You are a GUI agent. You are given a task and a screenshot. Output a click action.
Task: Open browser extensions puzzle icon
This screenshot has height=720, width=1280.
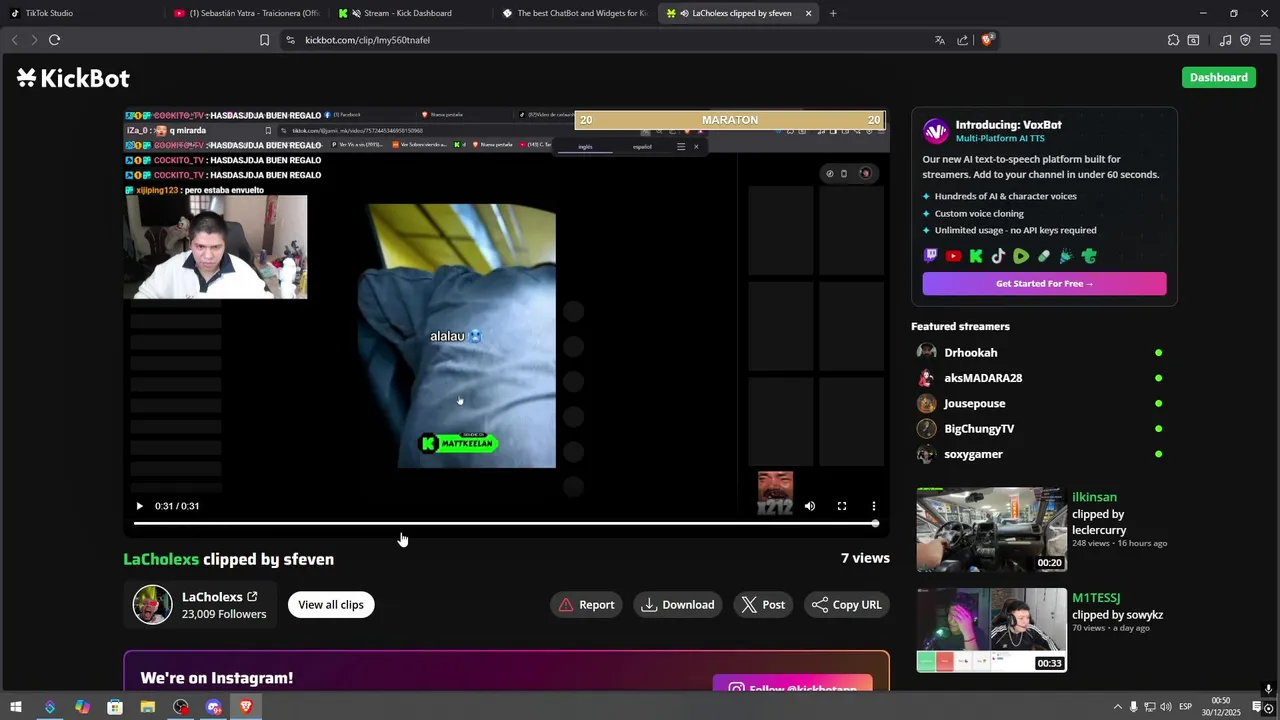(1173, 40)
